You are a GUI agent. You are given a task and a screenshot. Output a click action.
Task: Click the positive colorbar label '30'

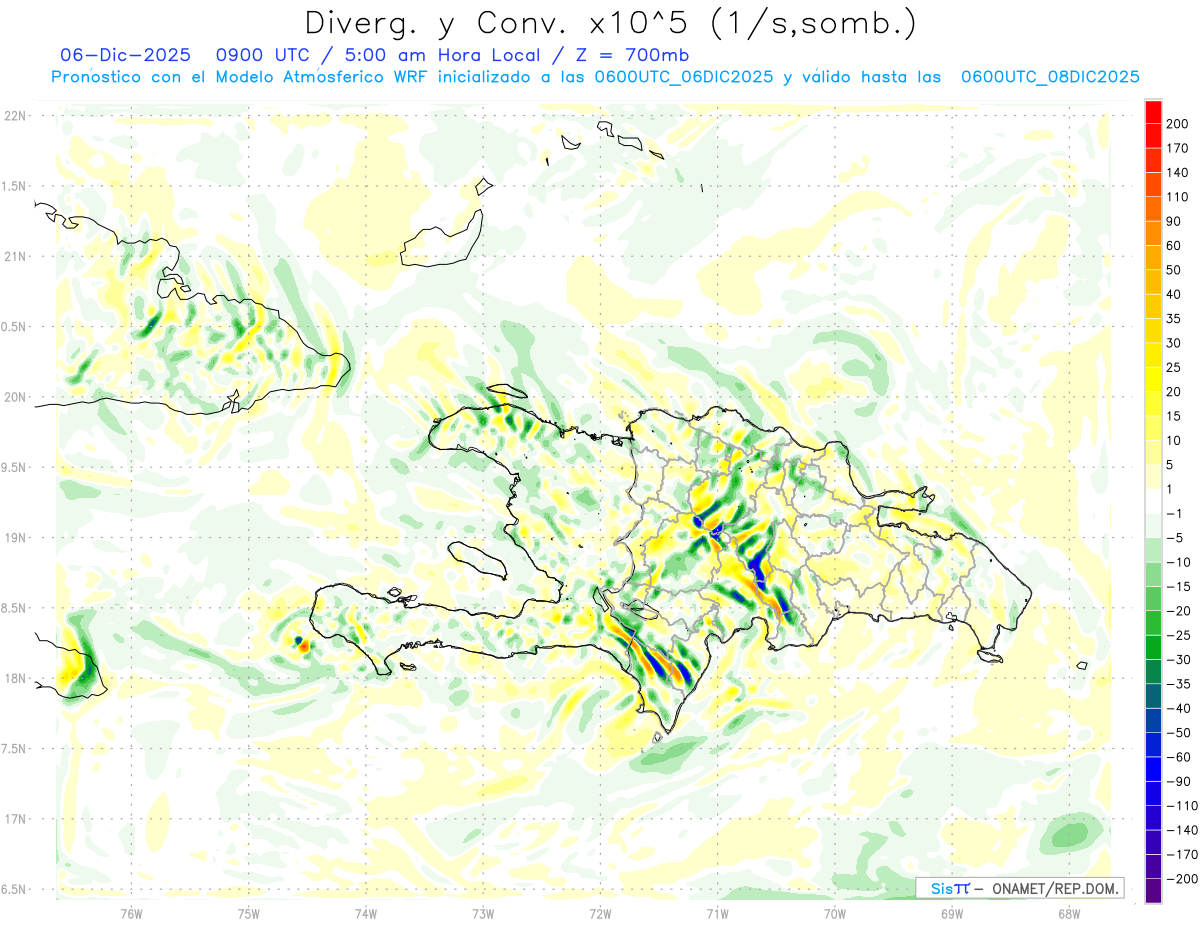[1174, 343]
